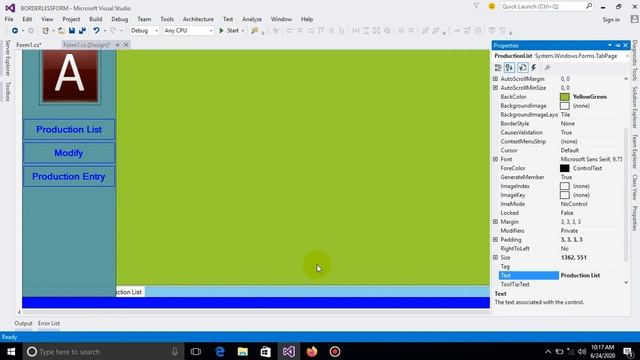The width and height of the screenshot is (640, 360).
Task: Open the ProductionList object selector dropdown
Action: pos(627,56)
